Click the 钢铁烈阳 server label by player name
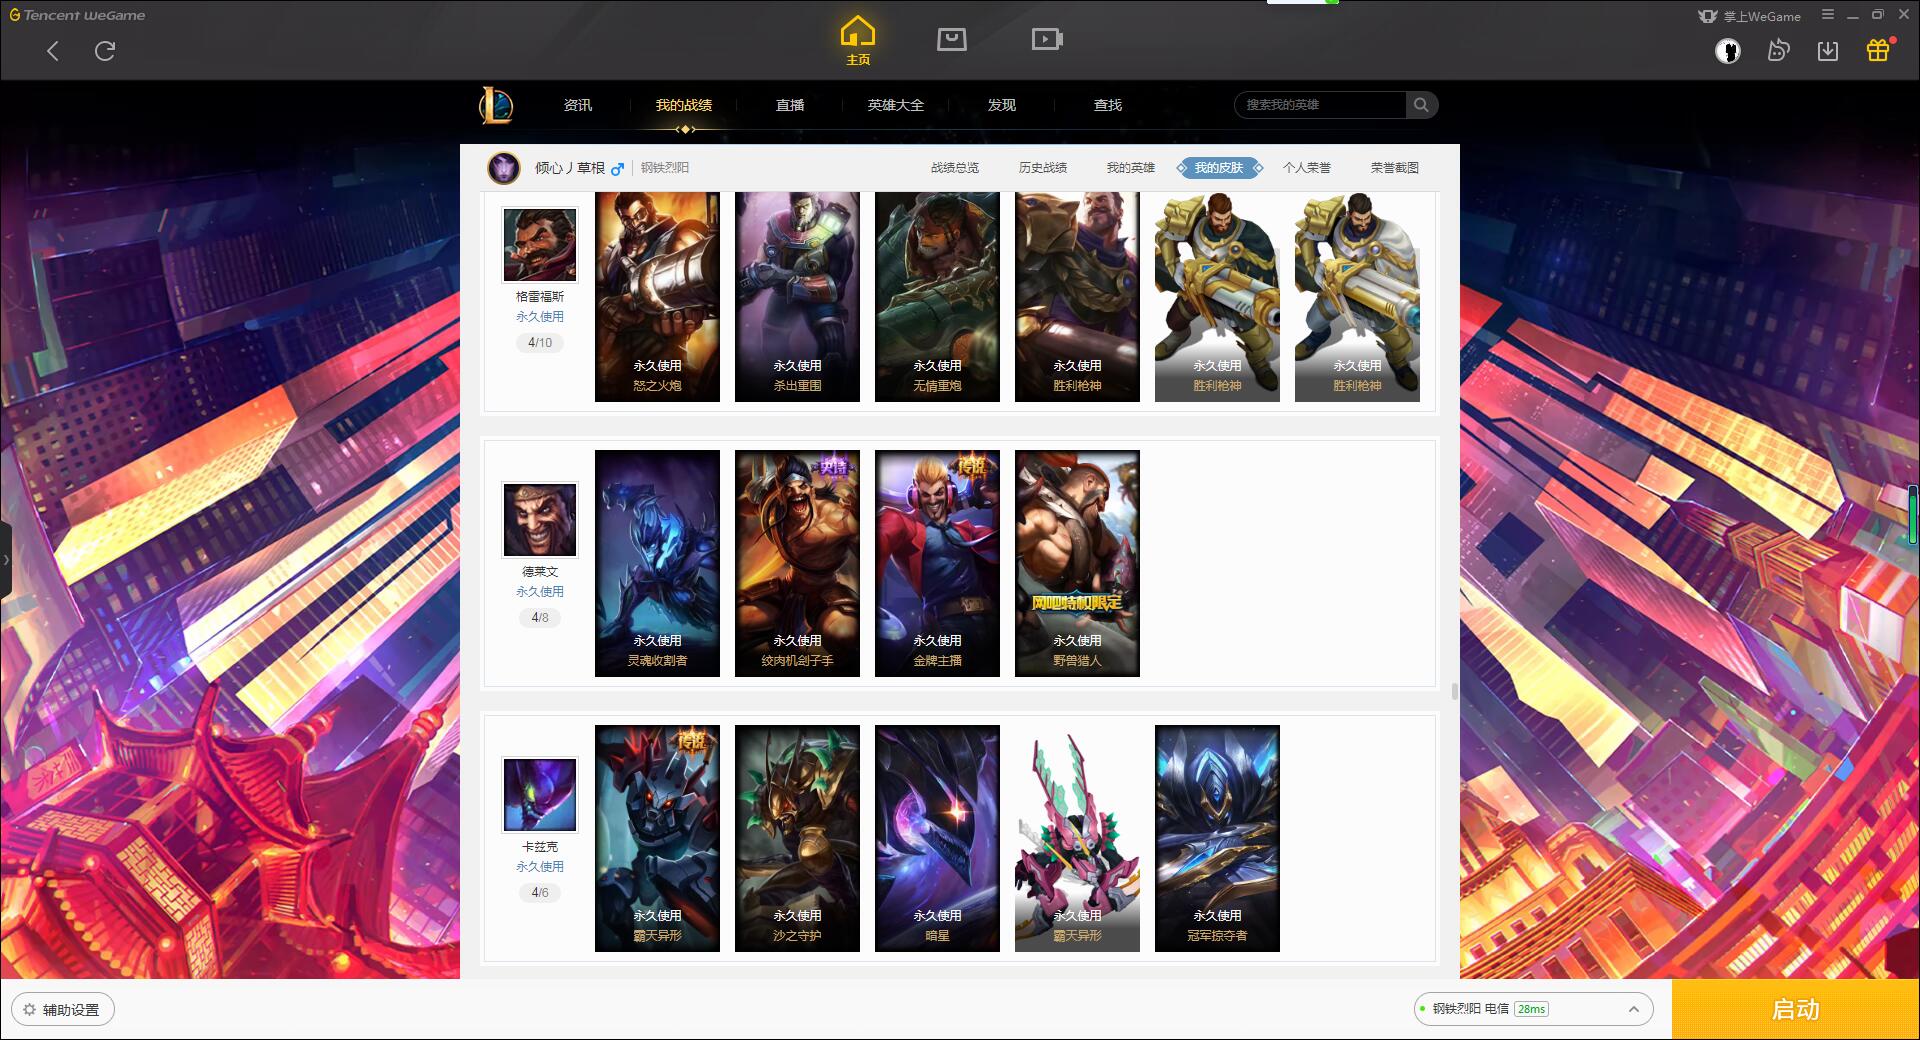The image size is (1920, 1040). [665, 168]
